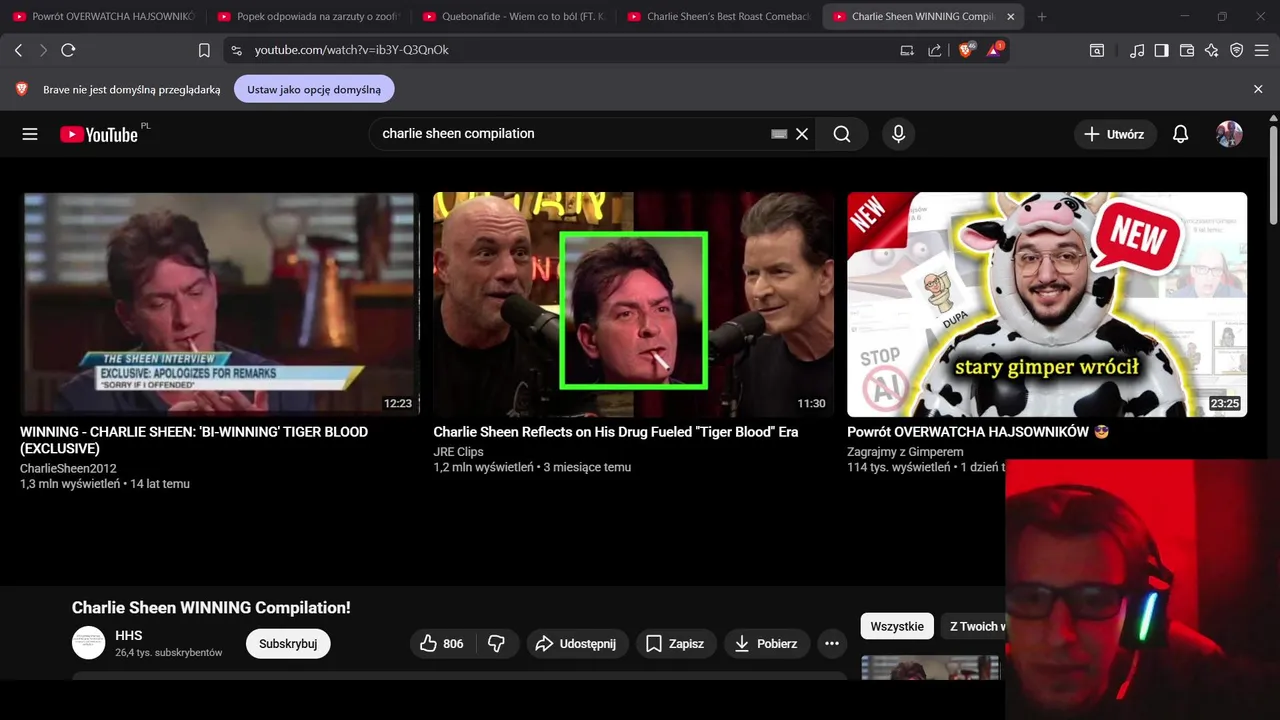Visit the JRE Clips channel
The image size is (1280, 720).
pyautogui.click(x=458, y=452)
